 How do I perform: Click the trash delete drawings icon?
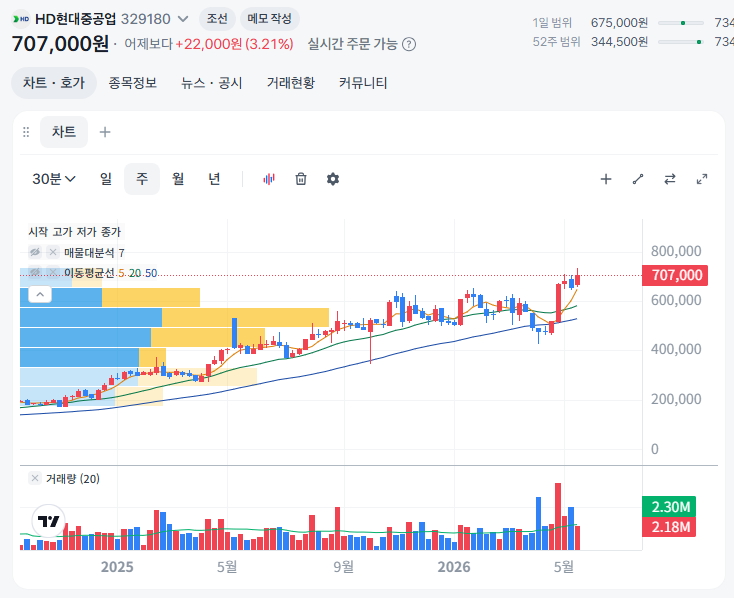301,179
